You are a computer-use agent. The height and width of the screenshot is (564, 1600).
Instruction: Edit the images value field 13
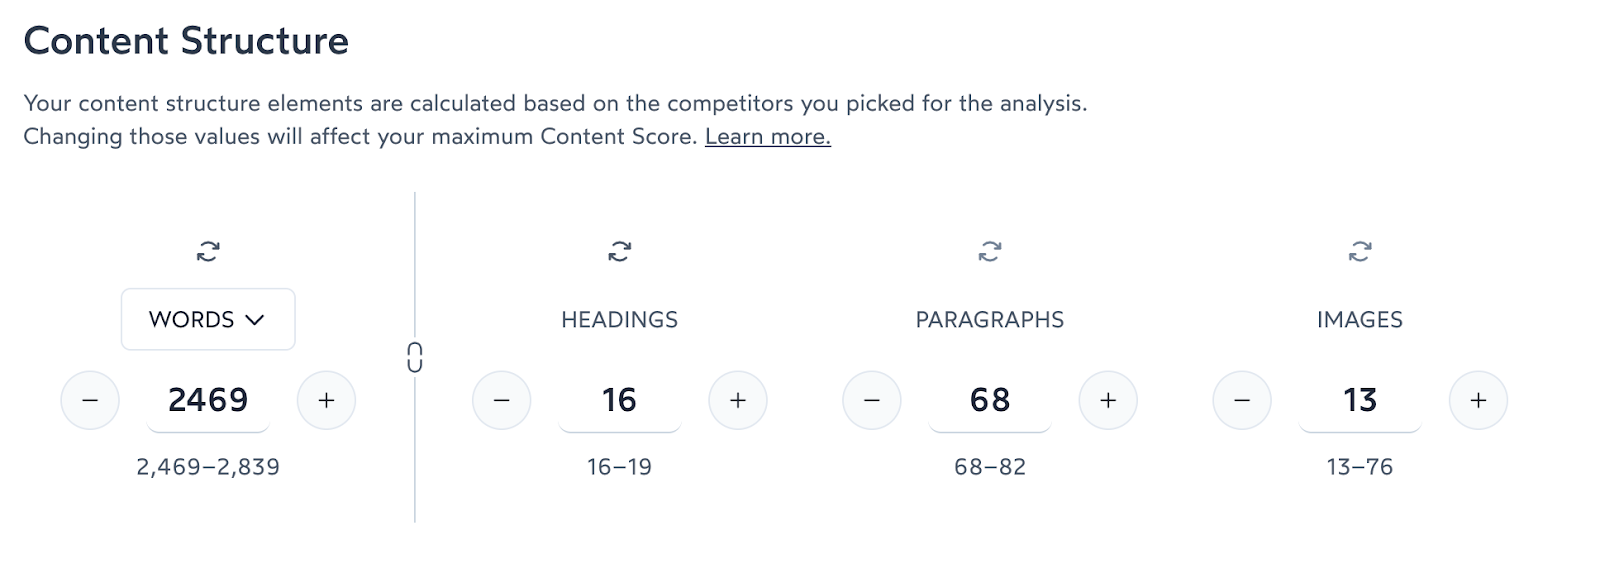tap(1359, 400)
